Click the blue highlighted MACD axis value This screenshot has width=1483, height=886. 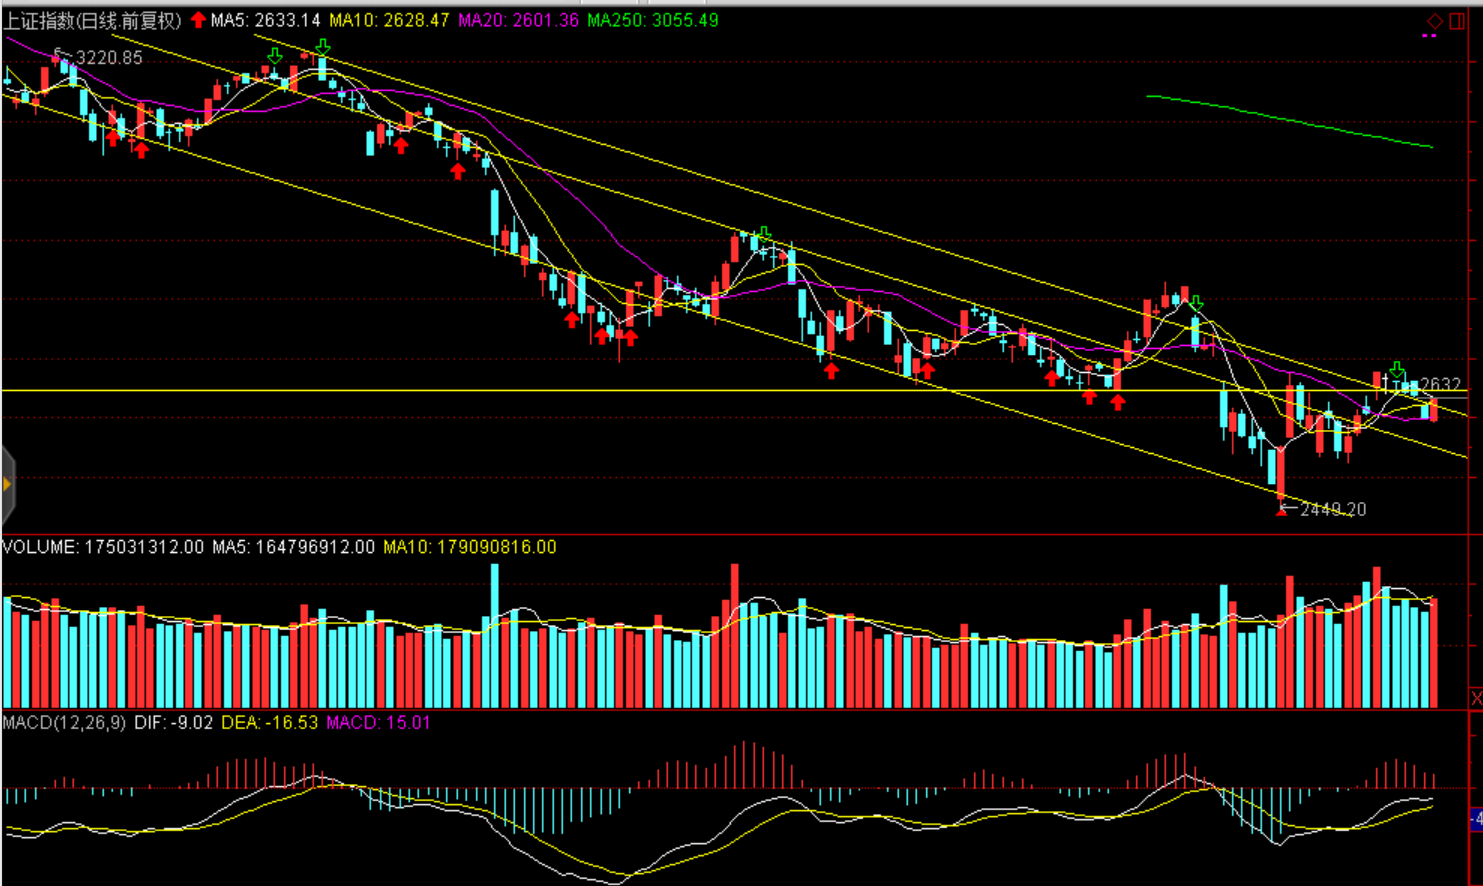point(1476,819)
